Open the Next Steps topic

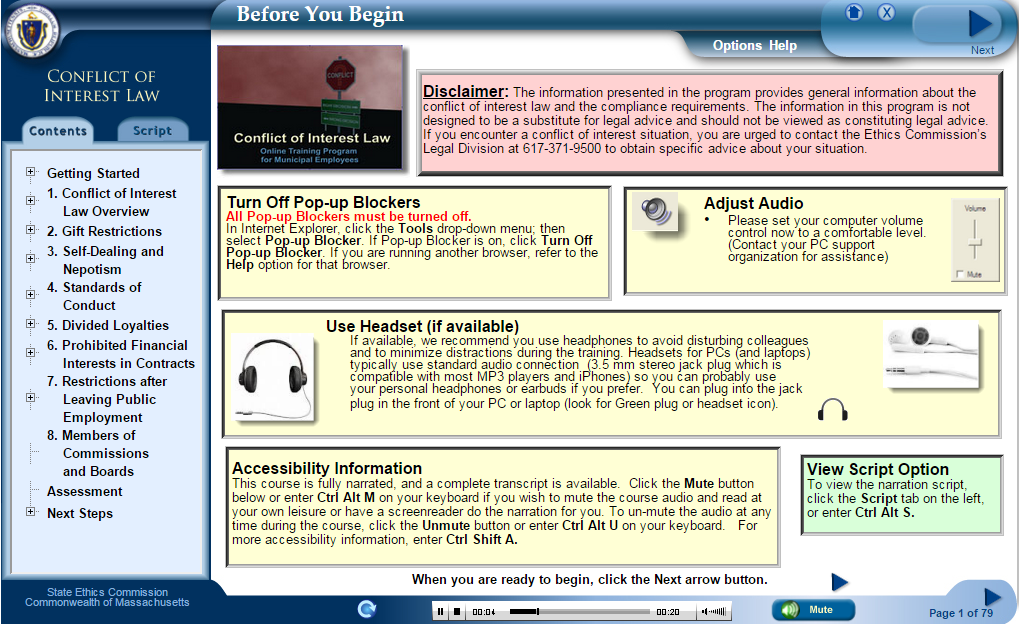[80, 514]
